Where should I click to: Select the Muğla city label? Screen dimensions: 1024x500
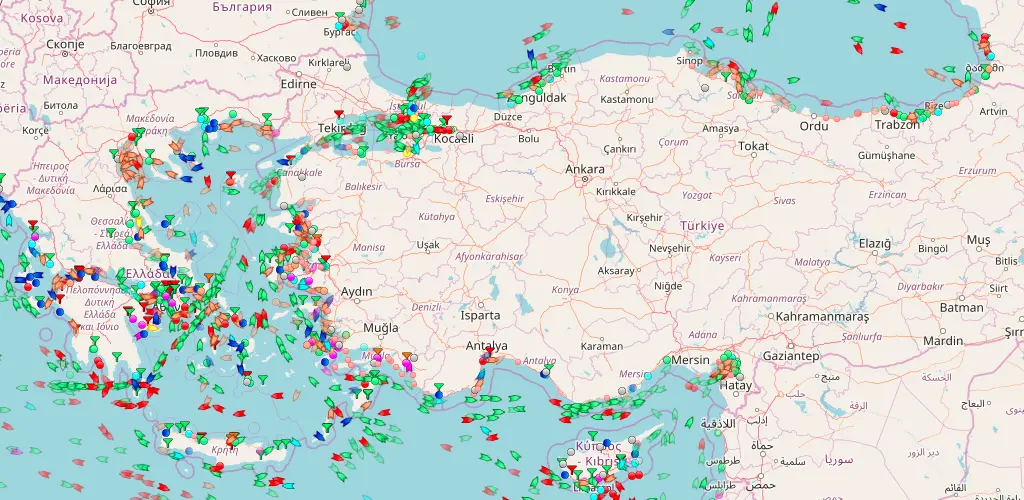[x=380, y=327]
